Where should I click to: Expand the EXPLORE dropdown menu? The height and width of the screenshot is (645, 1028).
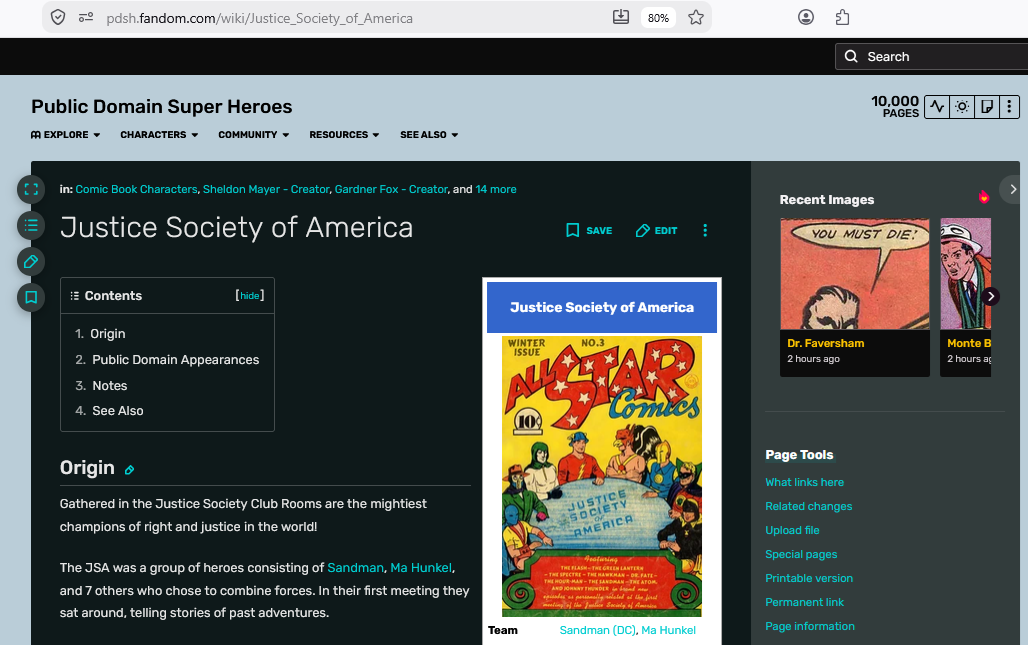click(x=66, y=134)
